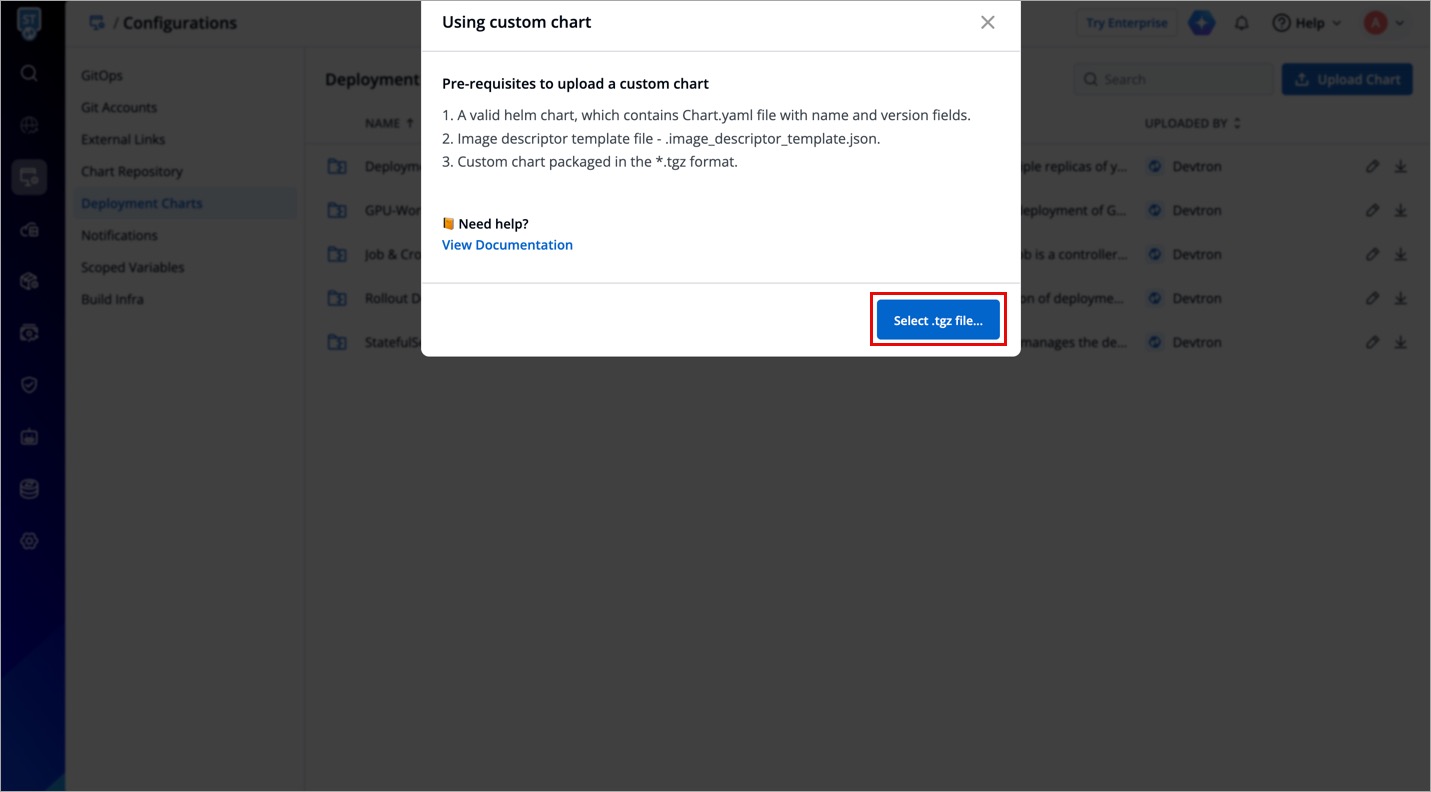Click the blue hexagon sparkle icon

pyautogui.click(x=1201, y=23)
